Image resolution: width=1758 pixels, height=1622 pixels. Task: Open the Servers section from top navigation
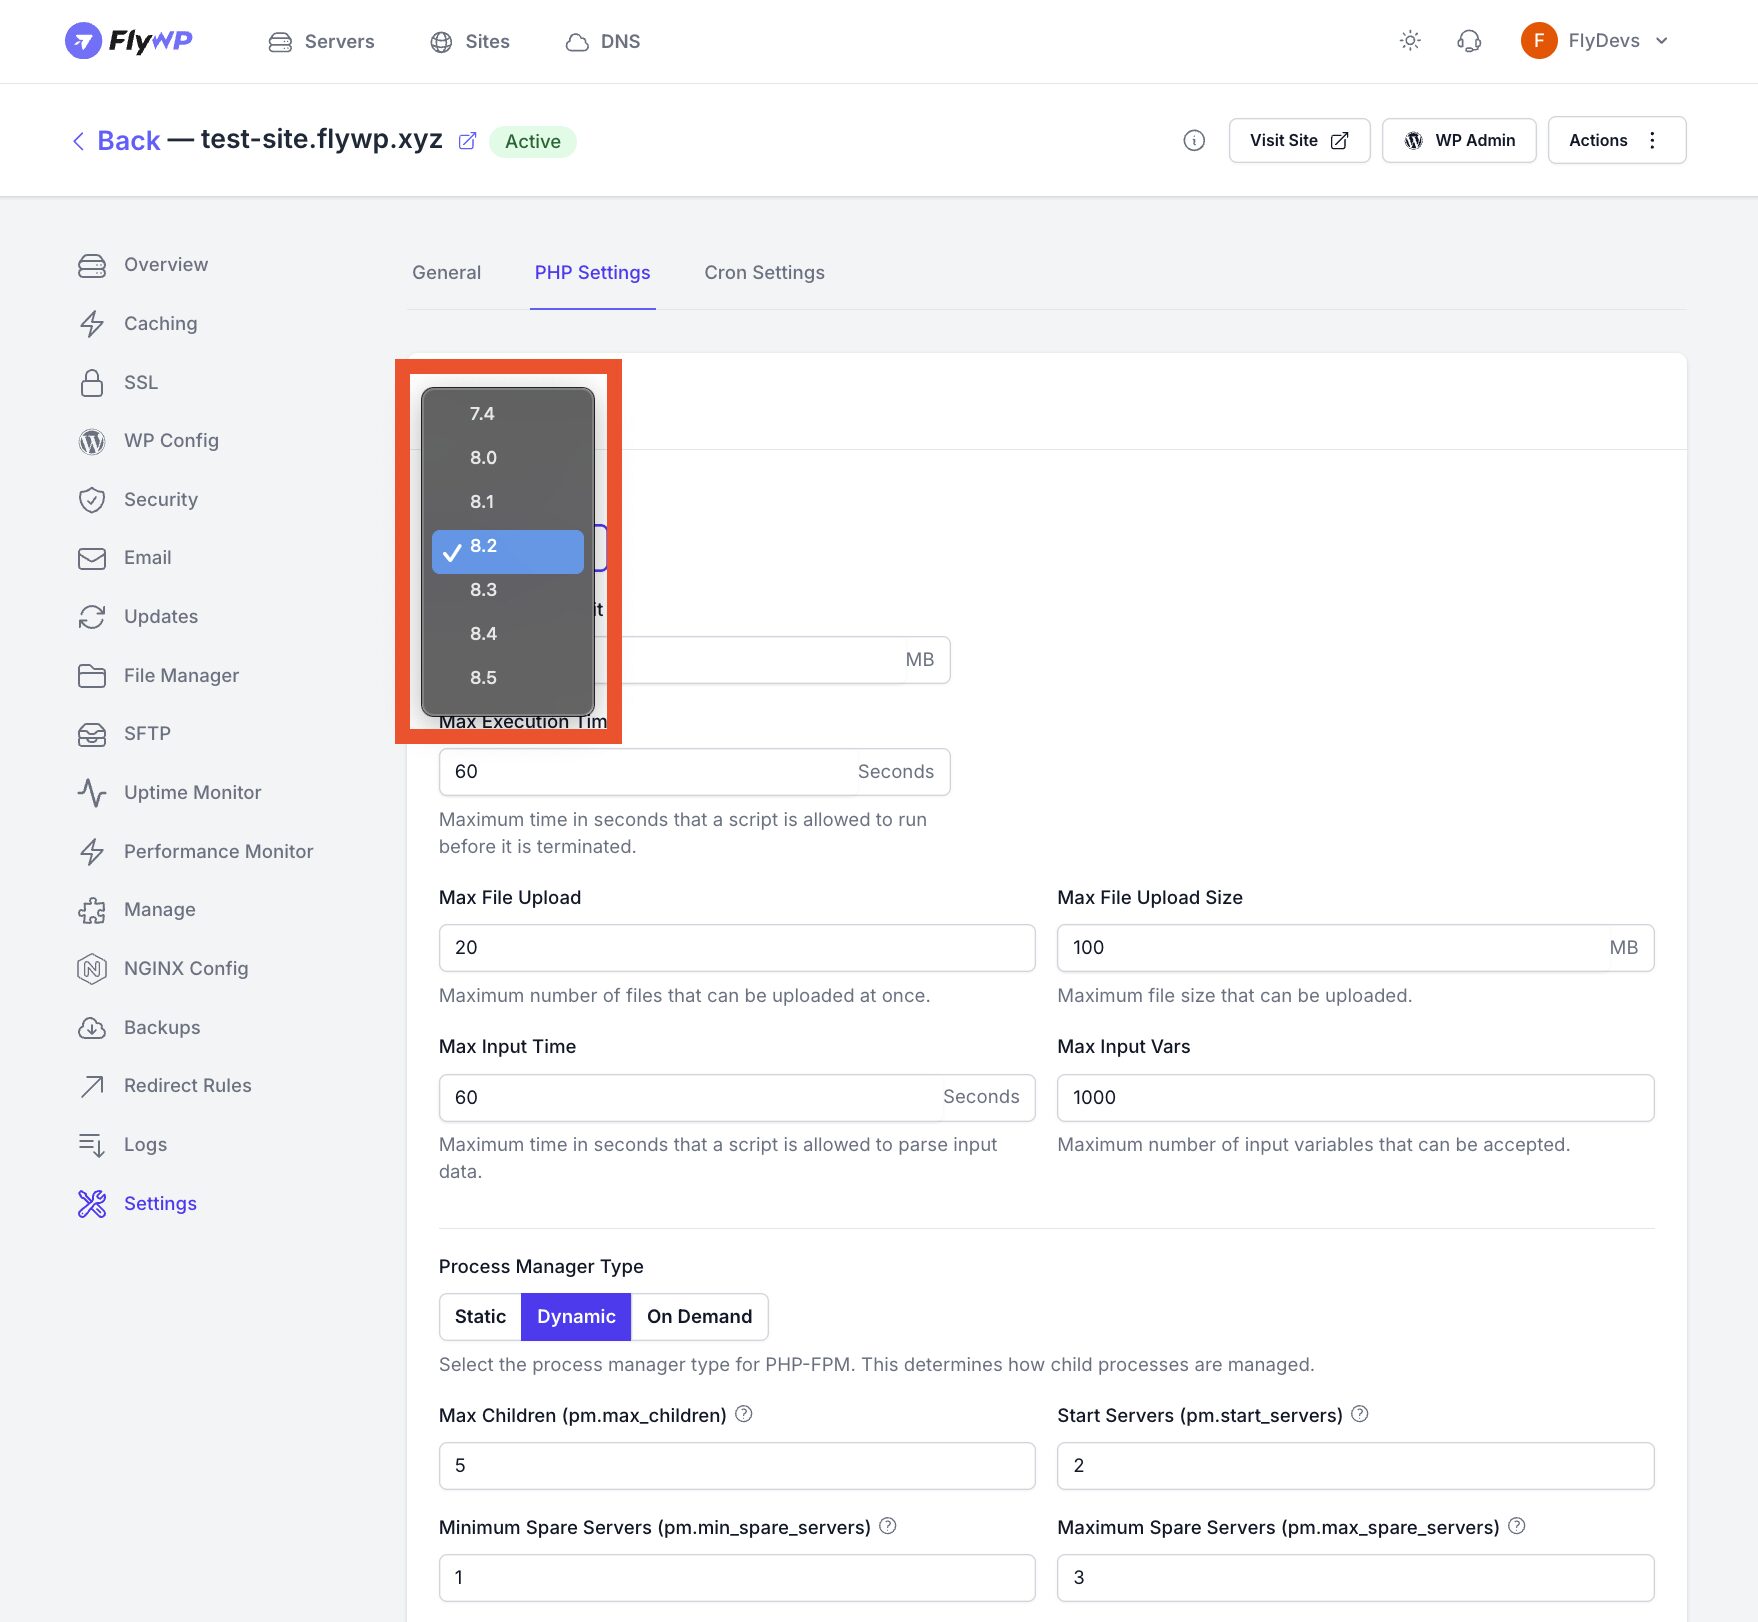click(321, 41)
